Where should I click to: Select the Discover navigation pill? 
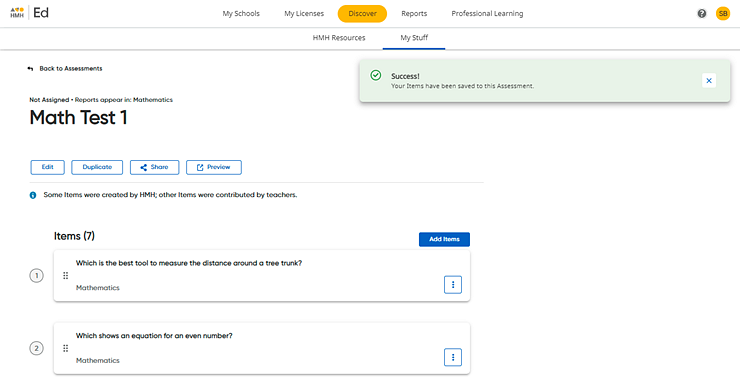tap(362, 14)
